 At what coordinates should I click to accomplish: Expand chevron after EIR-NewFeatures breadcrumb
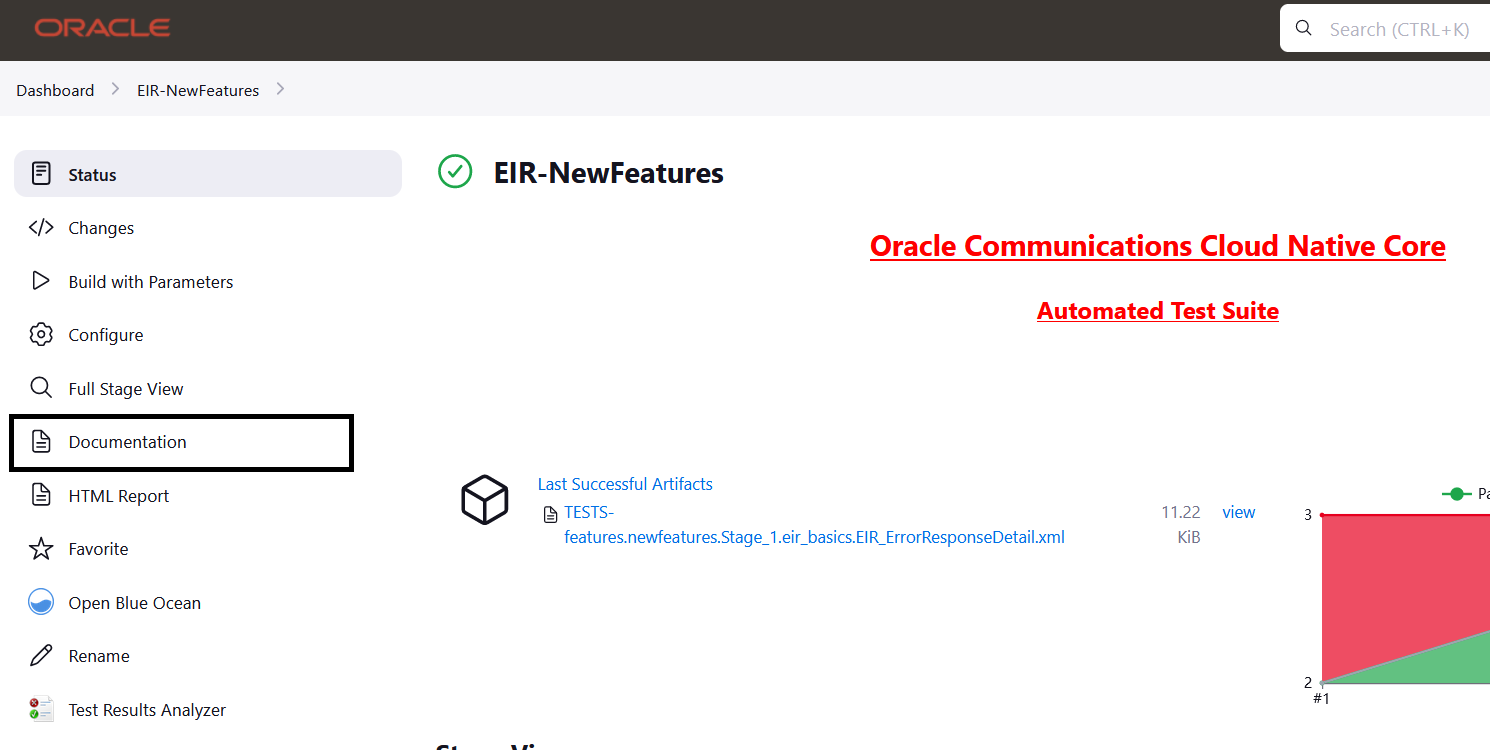point(280,89)
